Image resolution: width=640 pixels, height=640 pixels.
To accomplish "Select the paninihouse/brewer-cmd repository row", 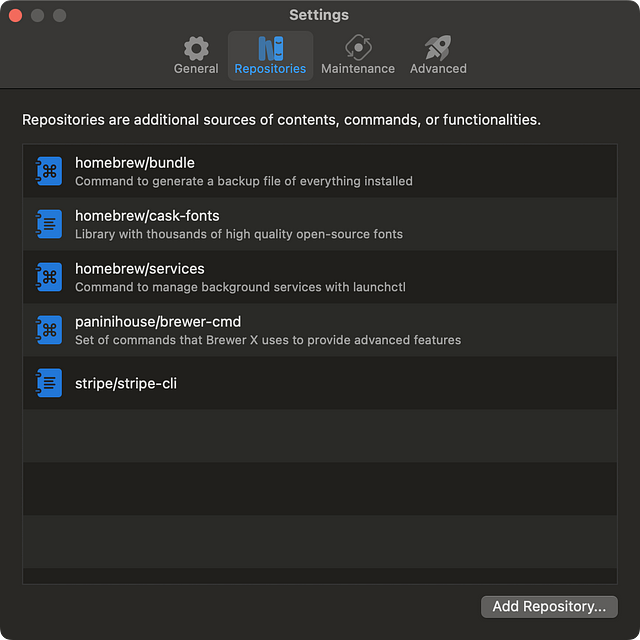I will [320, 330].
